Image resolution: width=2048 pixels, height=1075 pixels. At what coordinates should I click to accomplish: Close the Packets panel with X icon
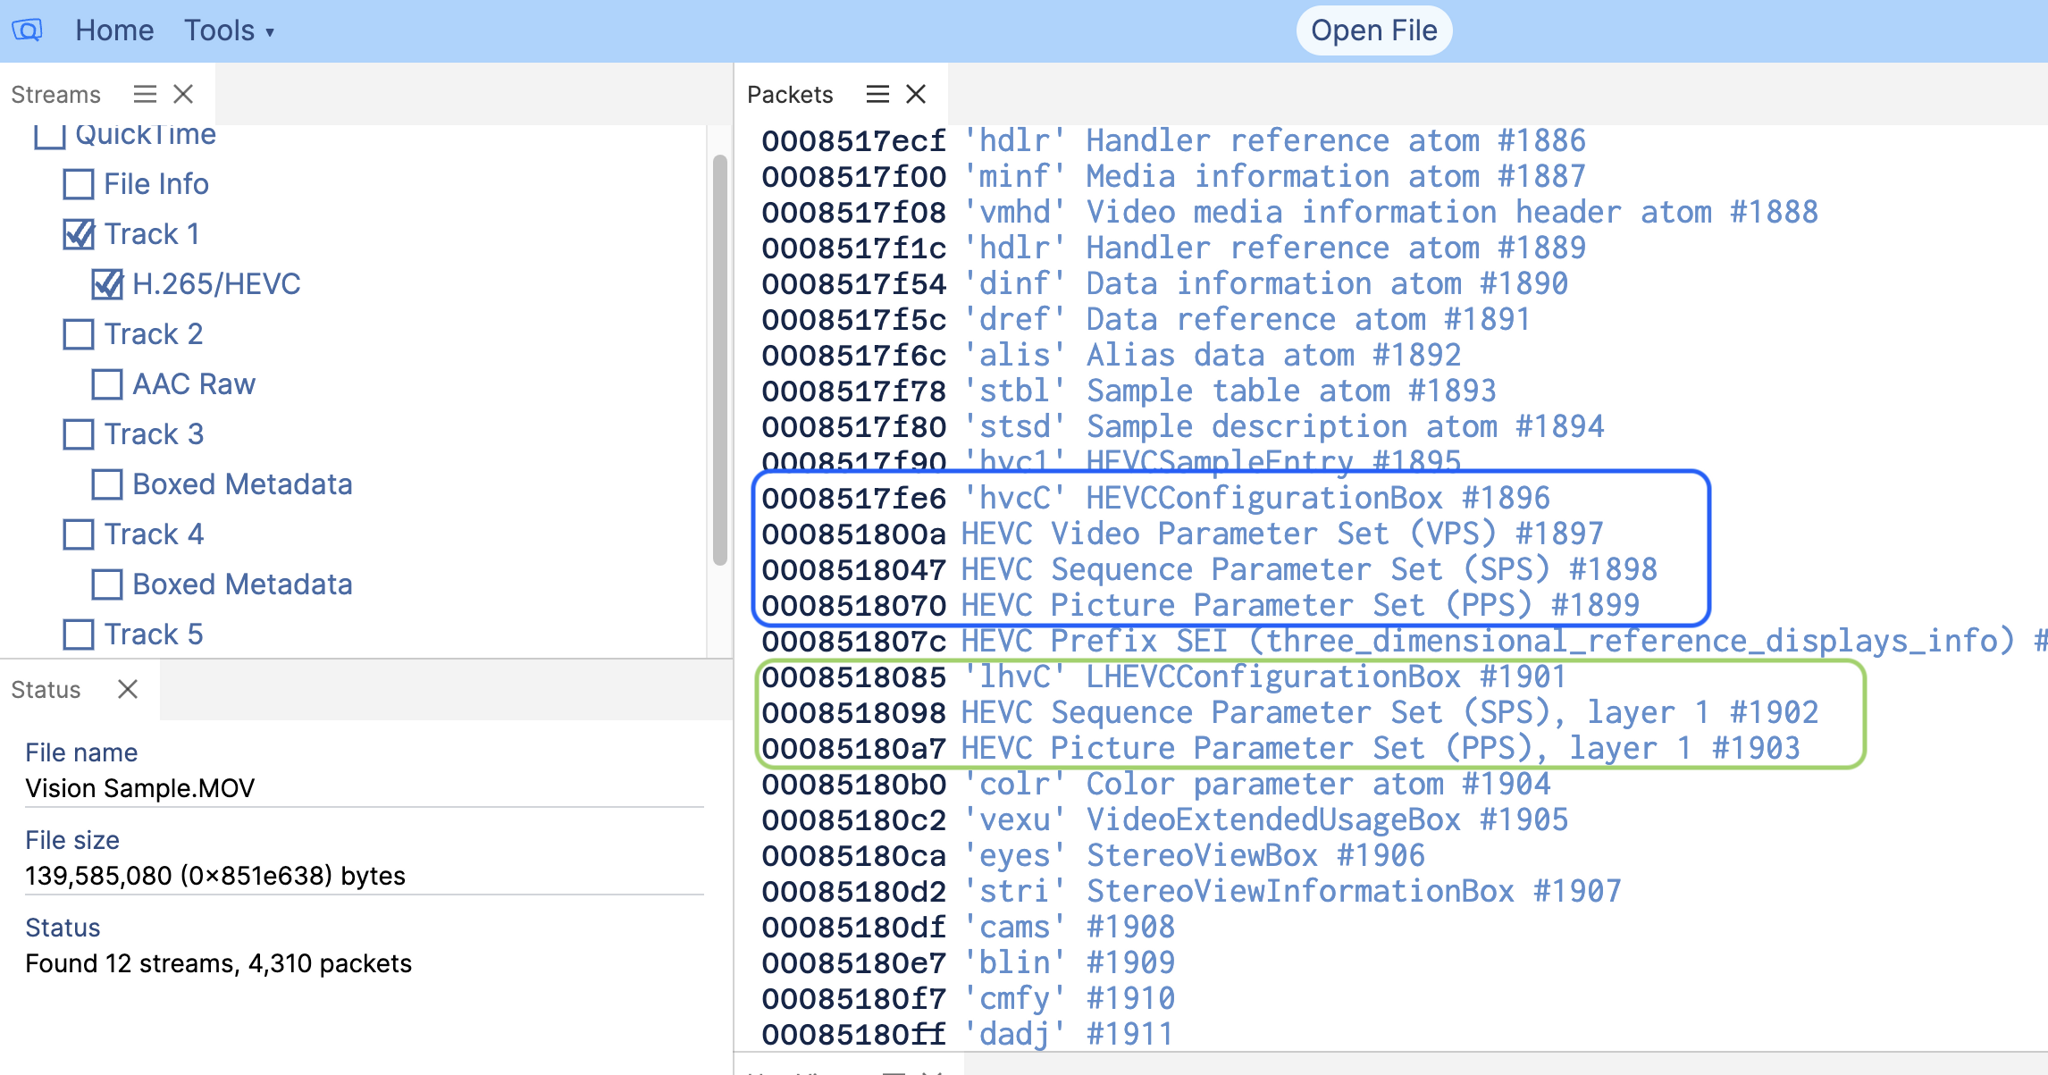(x=916, y=94)
